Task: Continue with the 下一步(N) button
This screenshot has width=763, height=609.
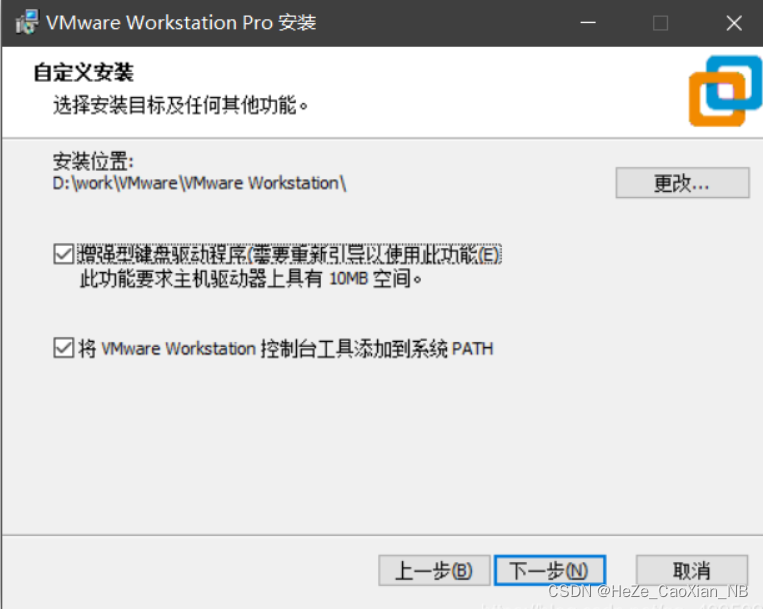Action: pos(550,571)
